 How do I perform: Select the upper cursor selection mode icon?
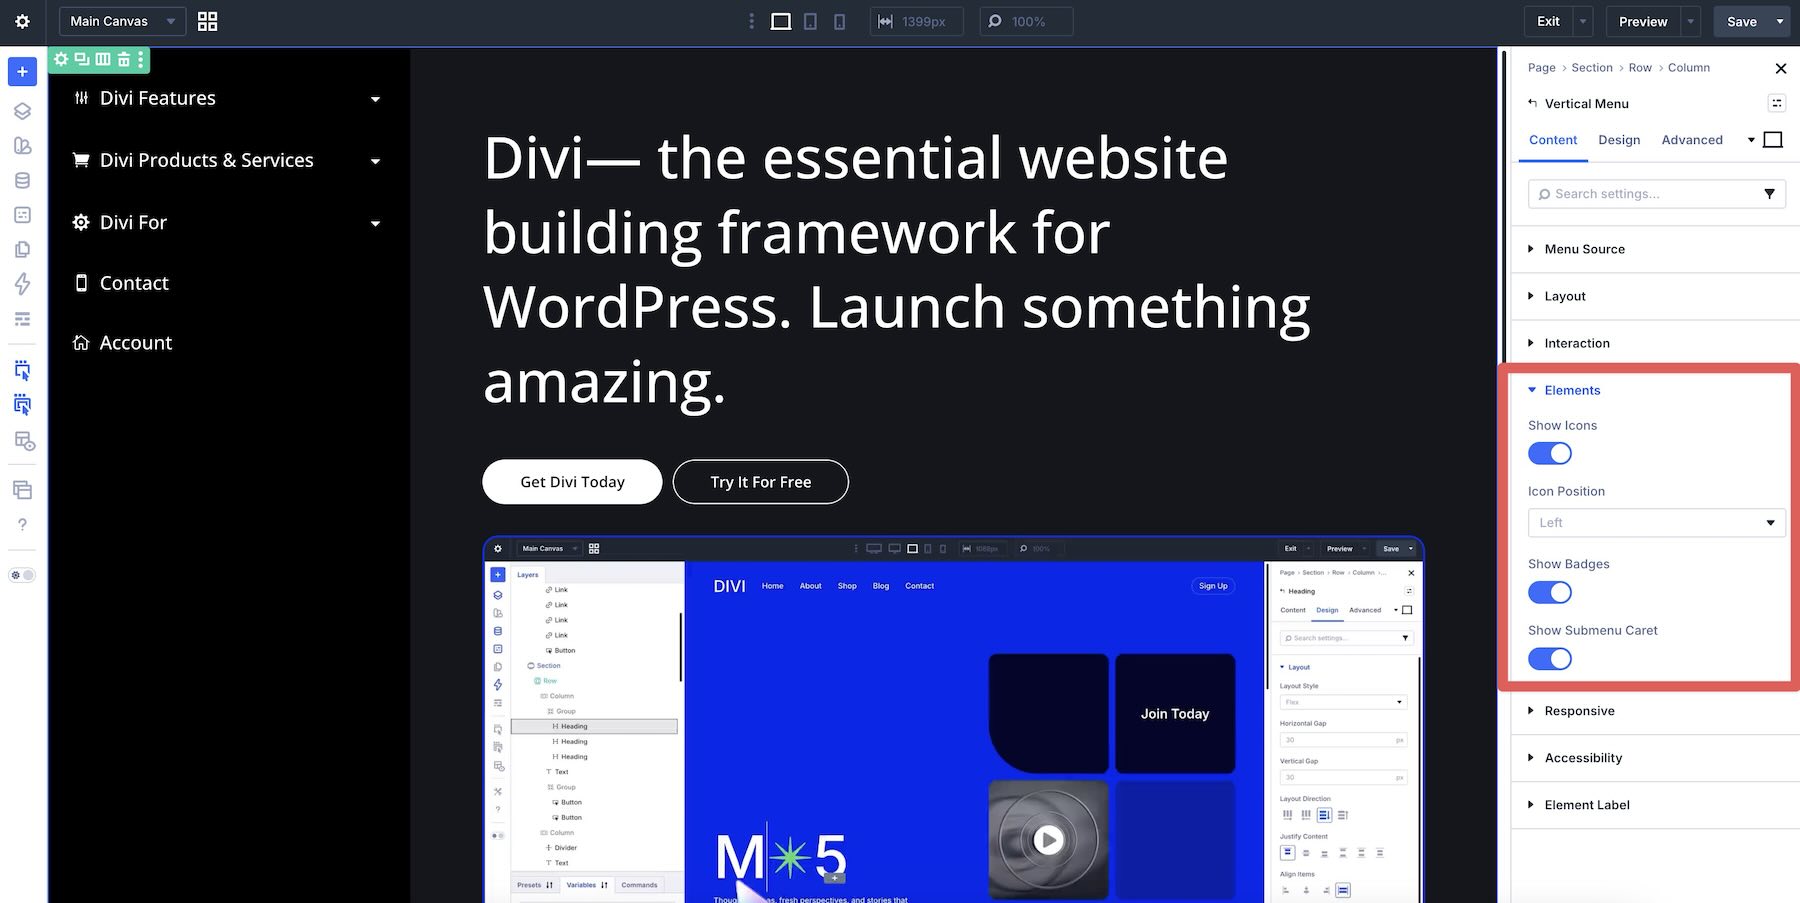pos(22,370)
